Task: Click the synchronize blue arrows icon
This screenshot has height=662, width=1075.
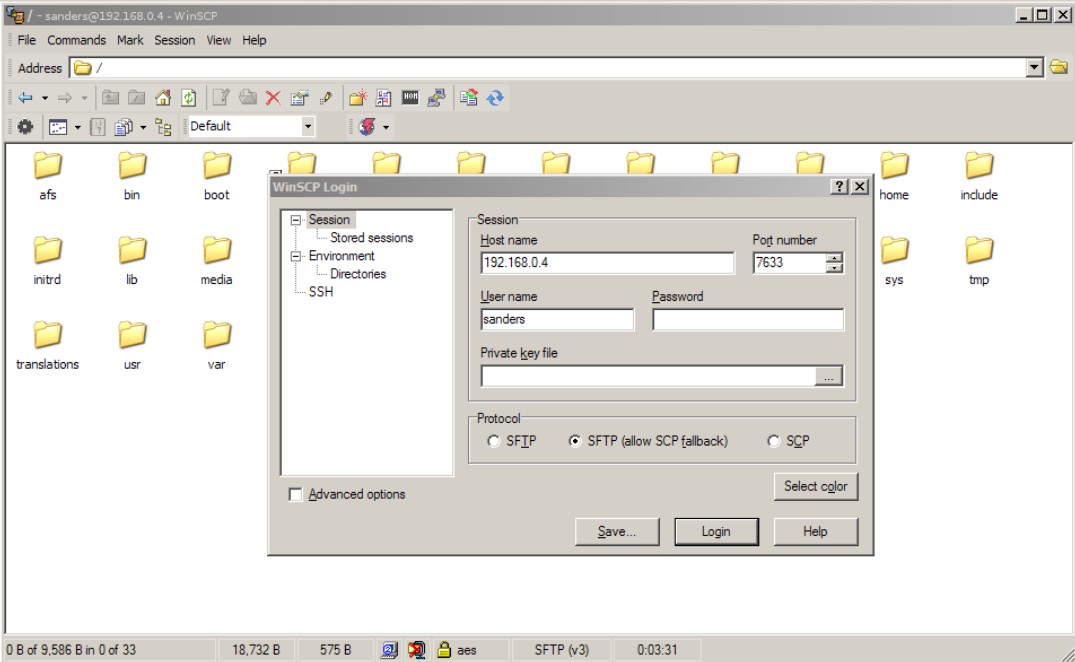Action: pos(495,98)
